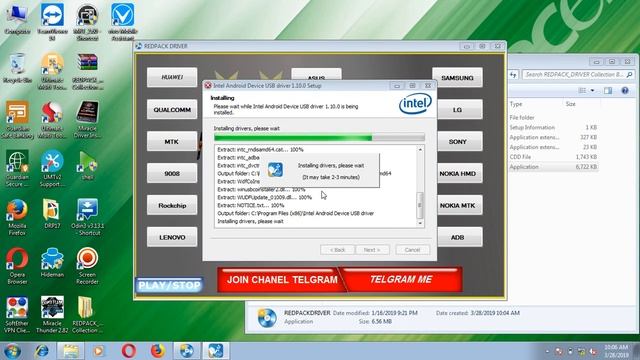
Task: Click the Explorer search field
Action: (578, 74)
